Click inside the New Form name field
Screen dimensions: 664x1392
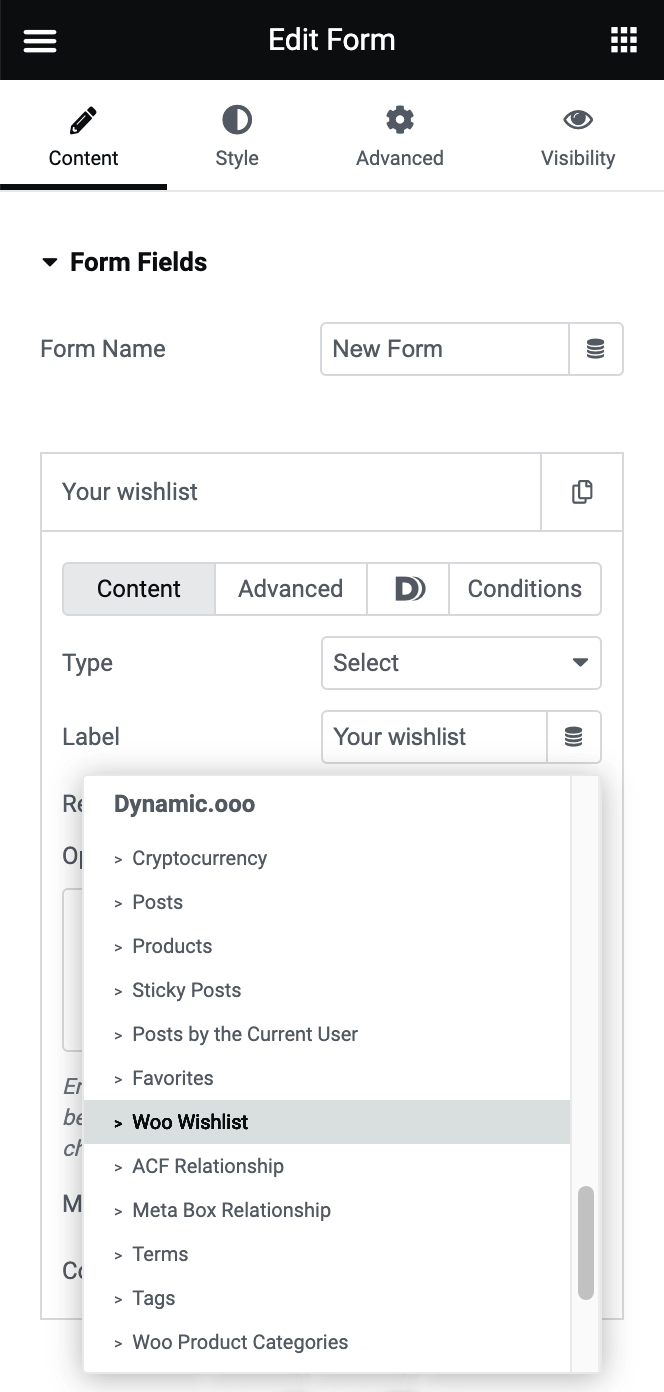click(444, 349)
